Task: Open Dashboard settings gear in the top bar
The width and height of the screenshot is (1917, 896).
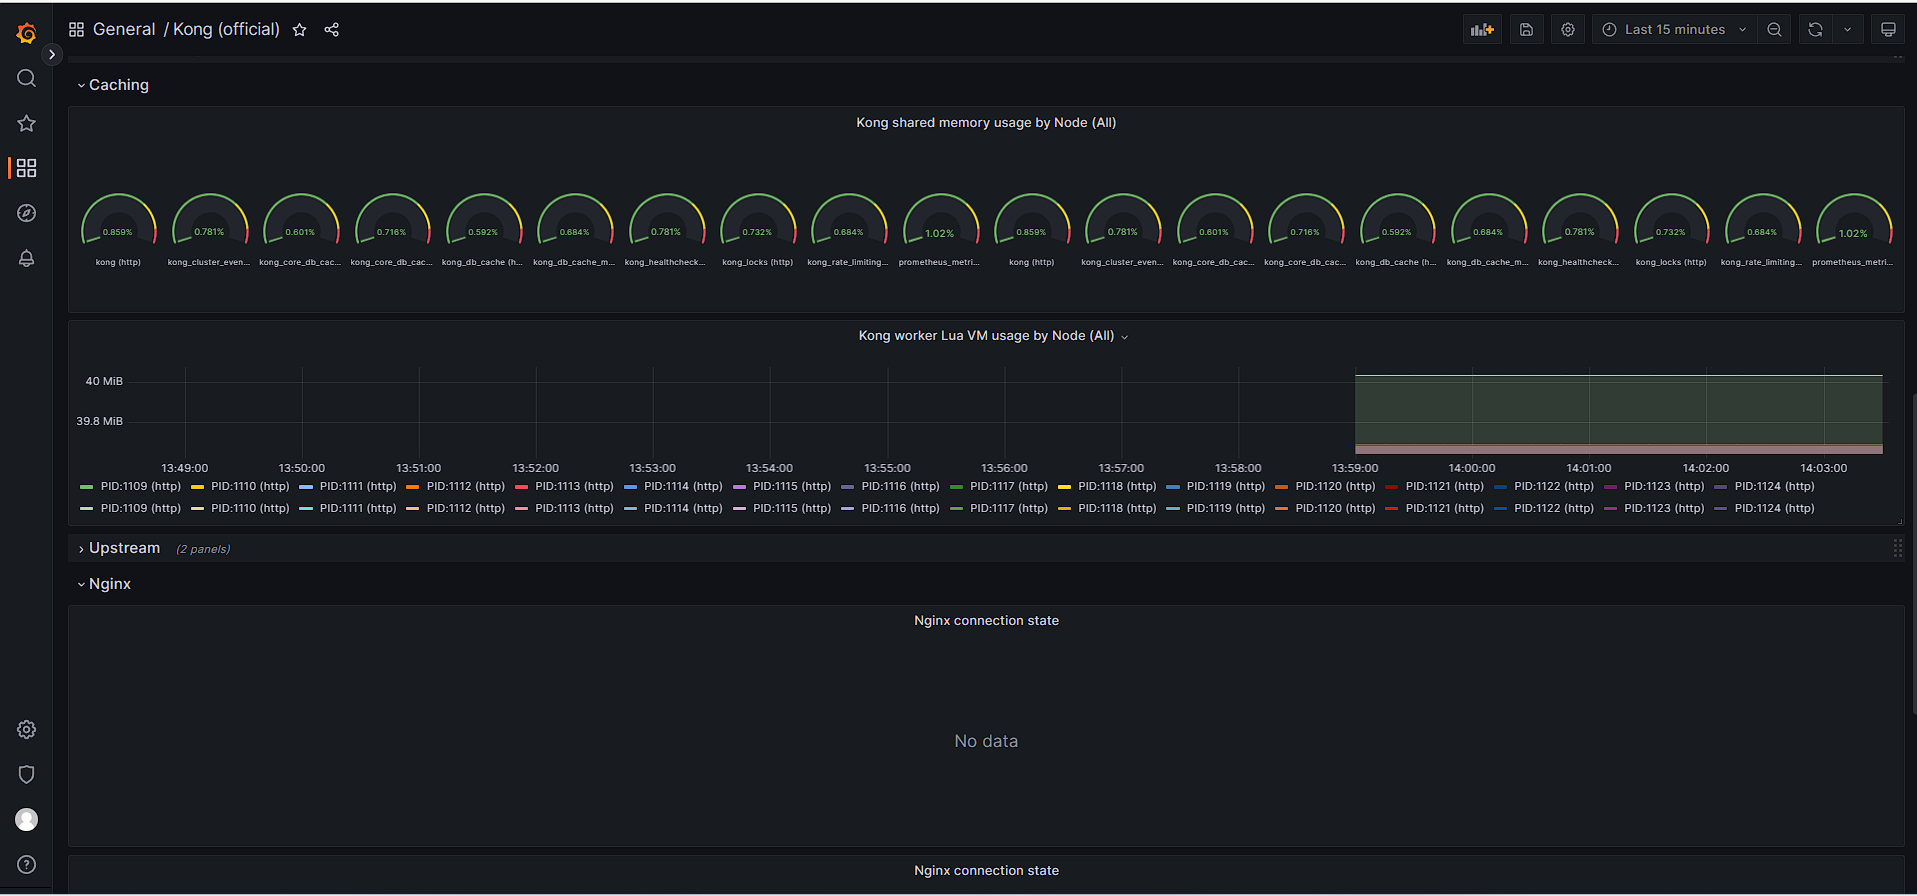Action: (1568, 30)
